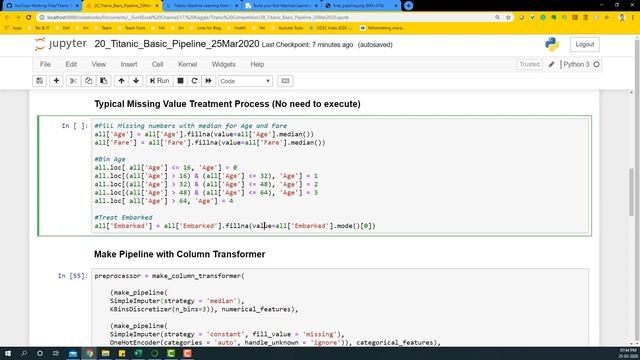640x360 pixels.
Task: Click the Last Checkpoint: 7 minutes ago text
Action: 307,45
